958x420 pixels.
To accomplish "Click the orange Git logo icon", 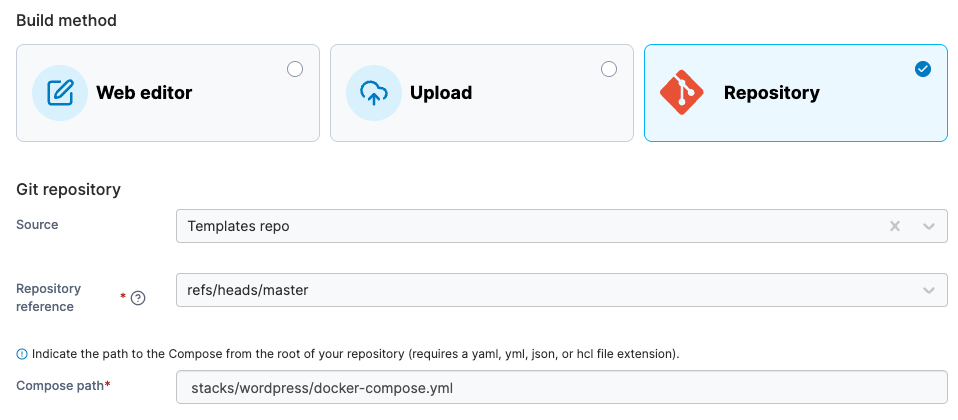I will 682,93.
